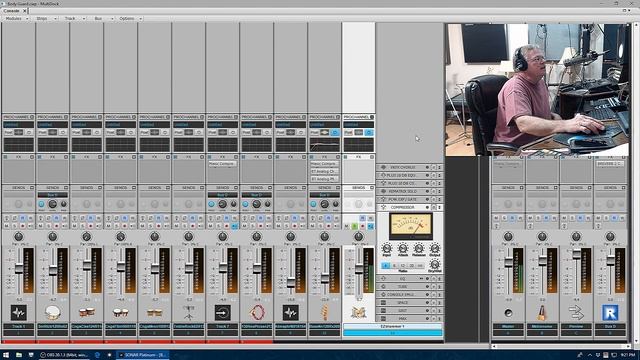The image size is (640, 360).
Task: Click the EZdrummer strip volume fader
Action: click(358, 268)
